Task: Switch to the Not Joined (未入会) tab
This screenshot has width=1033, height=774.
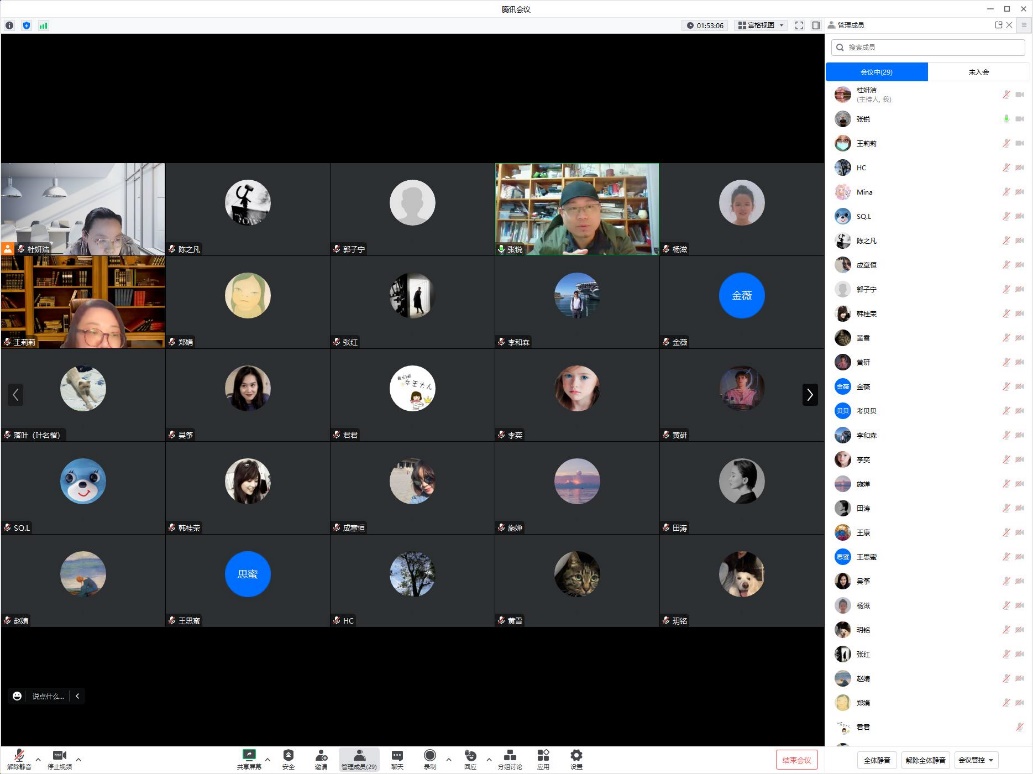Action: (978, 72)
